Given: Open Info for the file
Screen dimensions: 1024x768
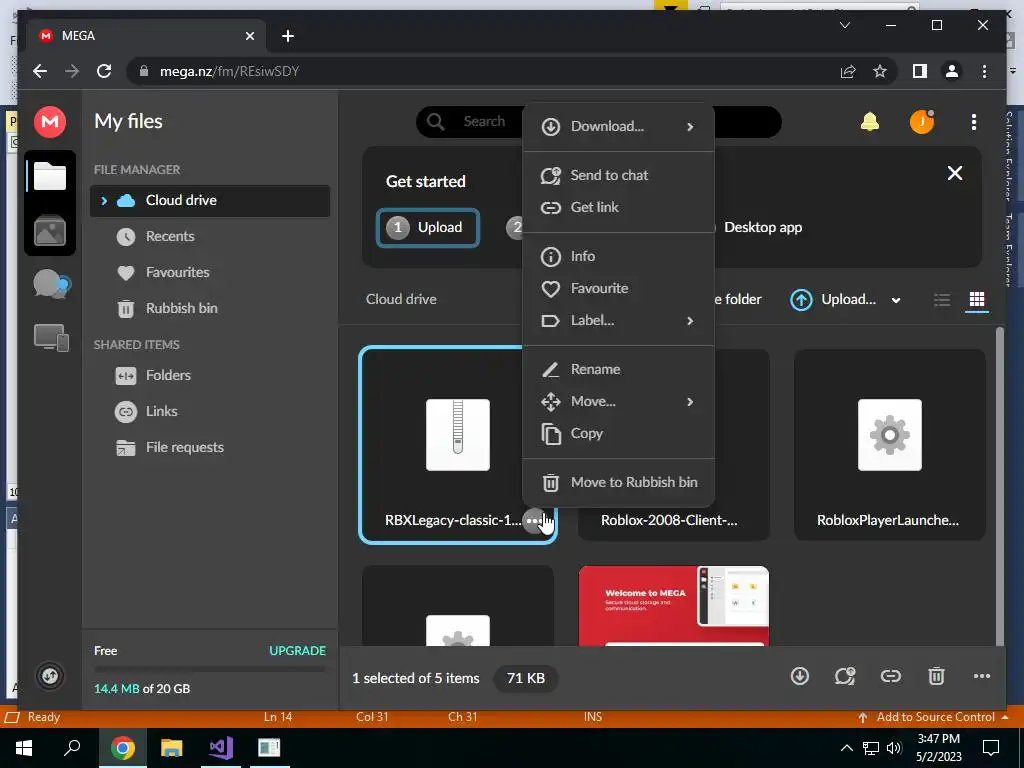Looking at the screenshot, I should click(x=618, y=256).
